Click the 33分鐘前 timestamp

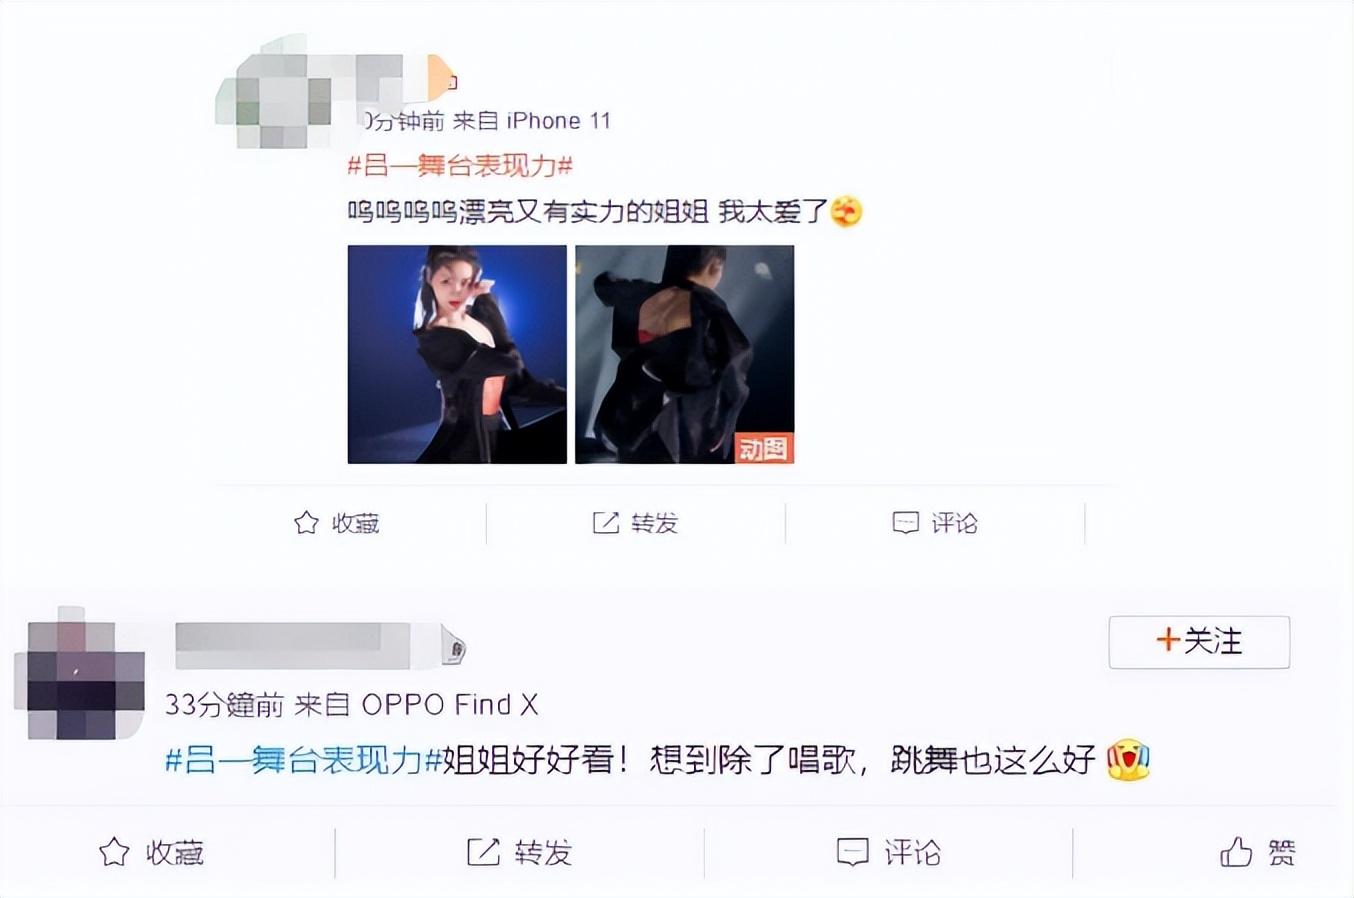tap(225, 705)
